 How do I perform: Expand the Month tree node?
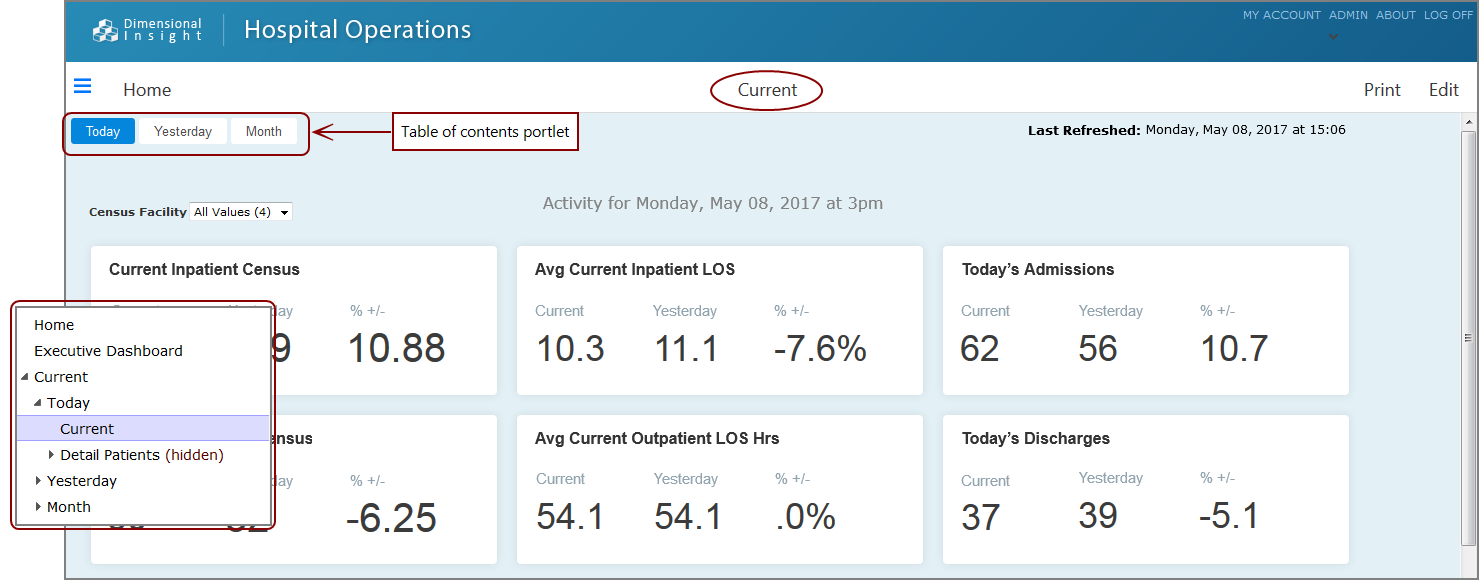(38, 507)
